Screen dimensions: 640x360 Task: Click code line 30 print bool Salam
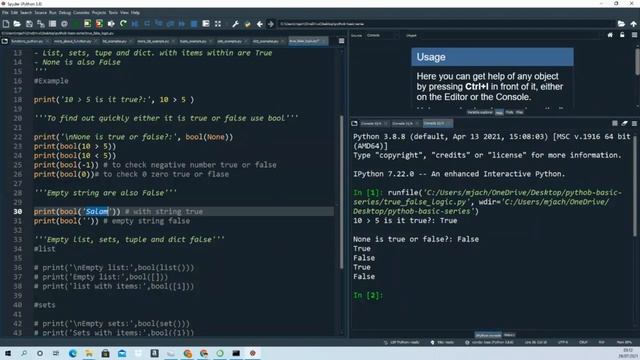118,211
